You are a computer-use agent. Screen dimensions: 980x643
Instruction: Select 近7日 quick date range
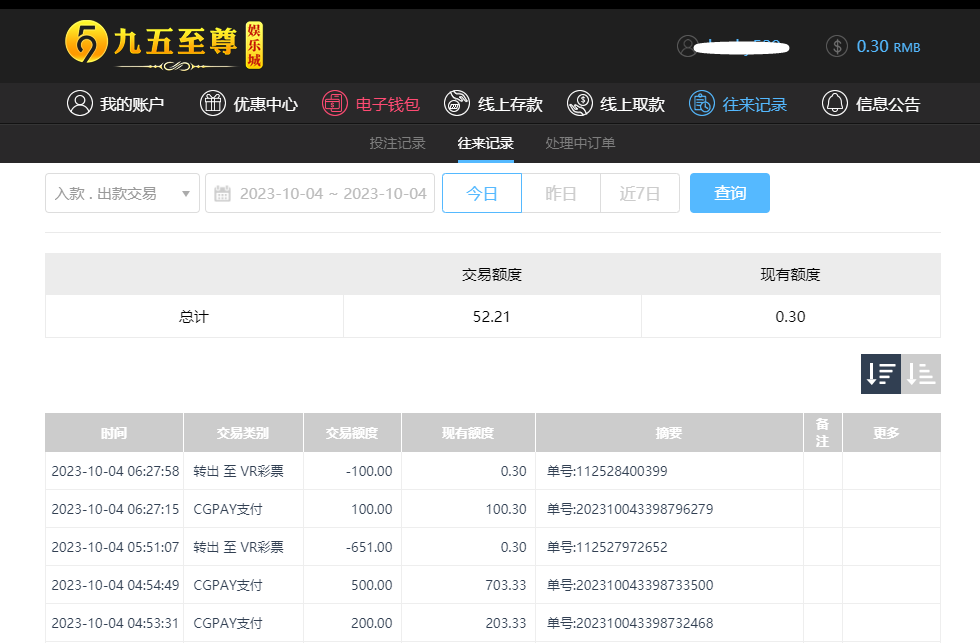(x=640, y=193)
